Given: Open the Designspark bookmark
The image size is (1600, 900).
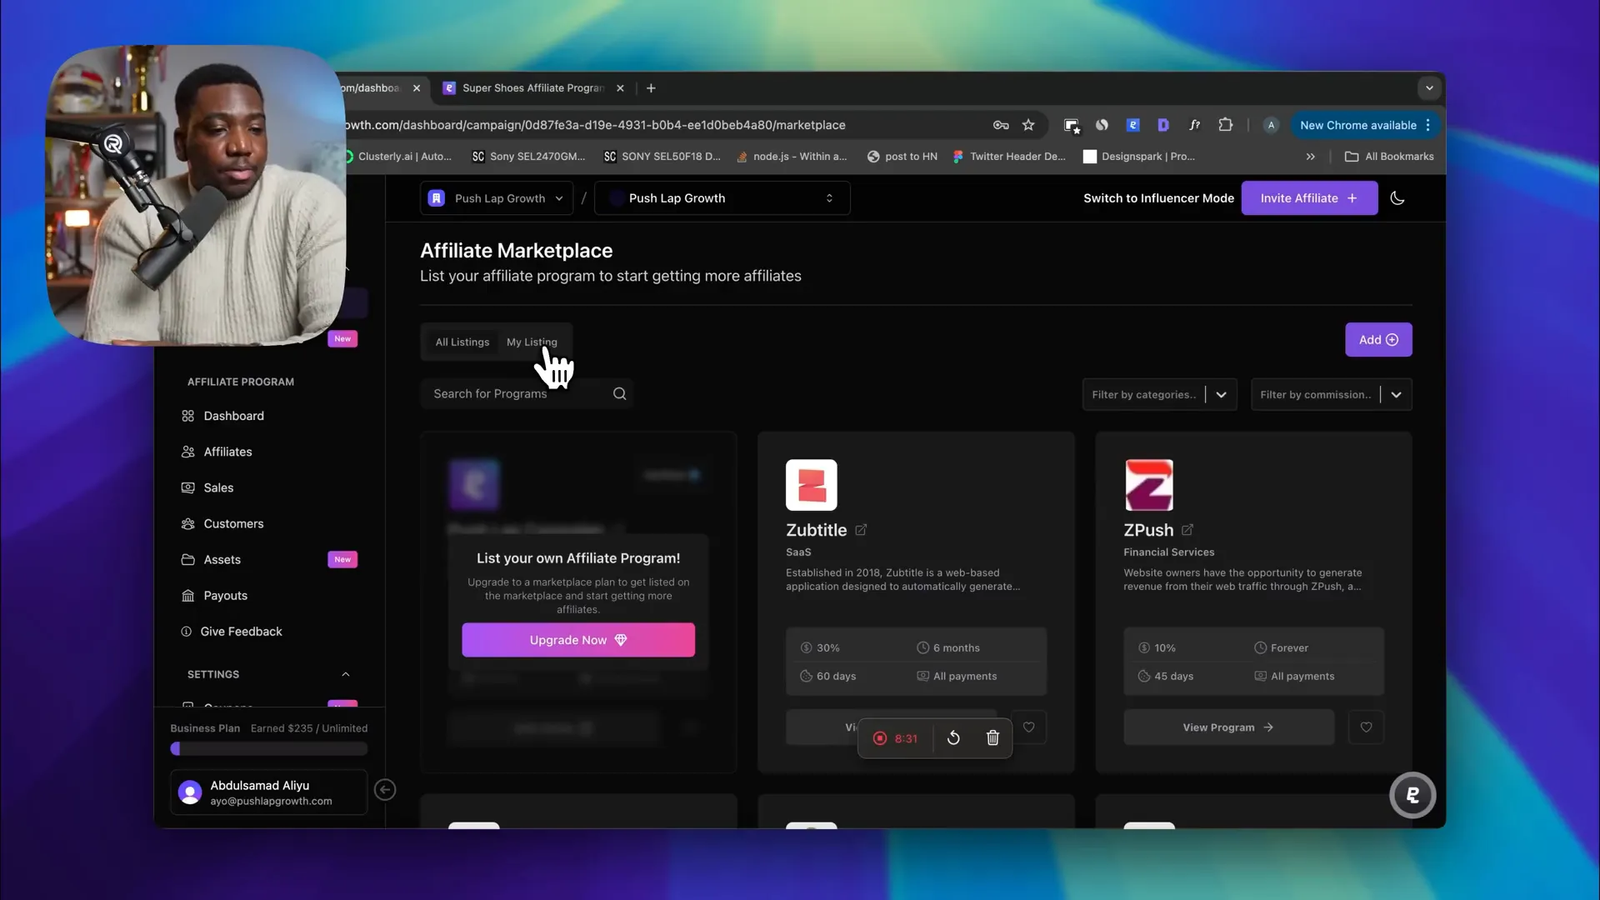Looking at the screenshot, I should (x=1139, y=156).
